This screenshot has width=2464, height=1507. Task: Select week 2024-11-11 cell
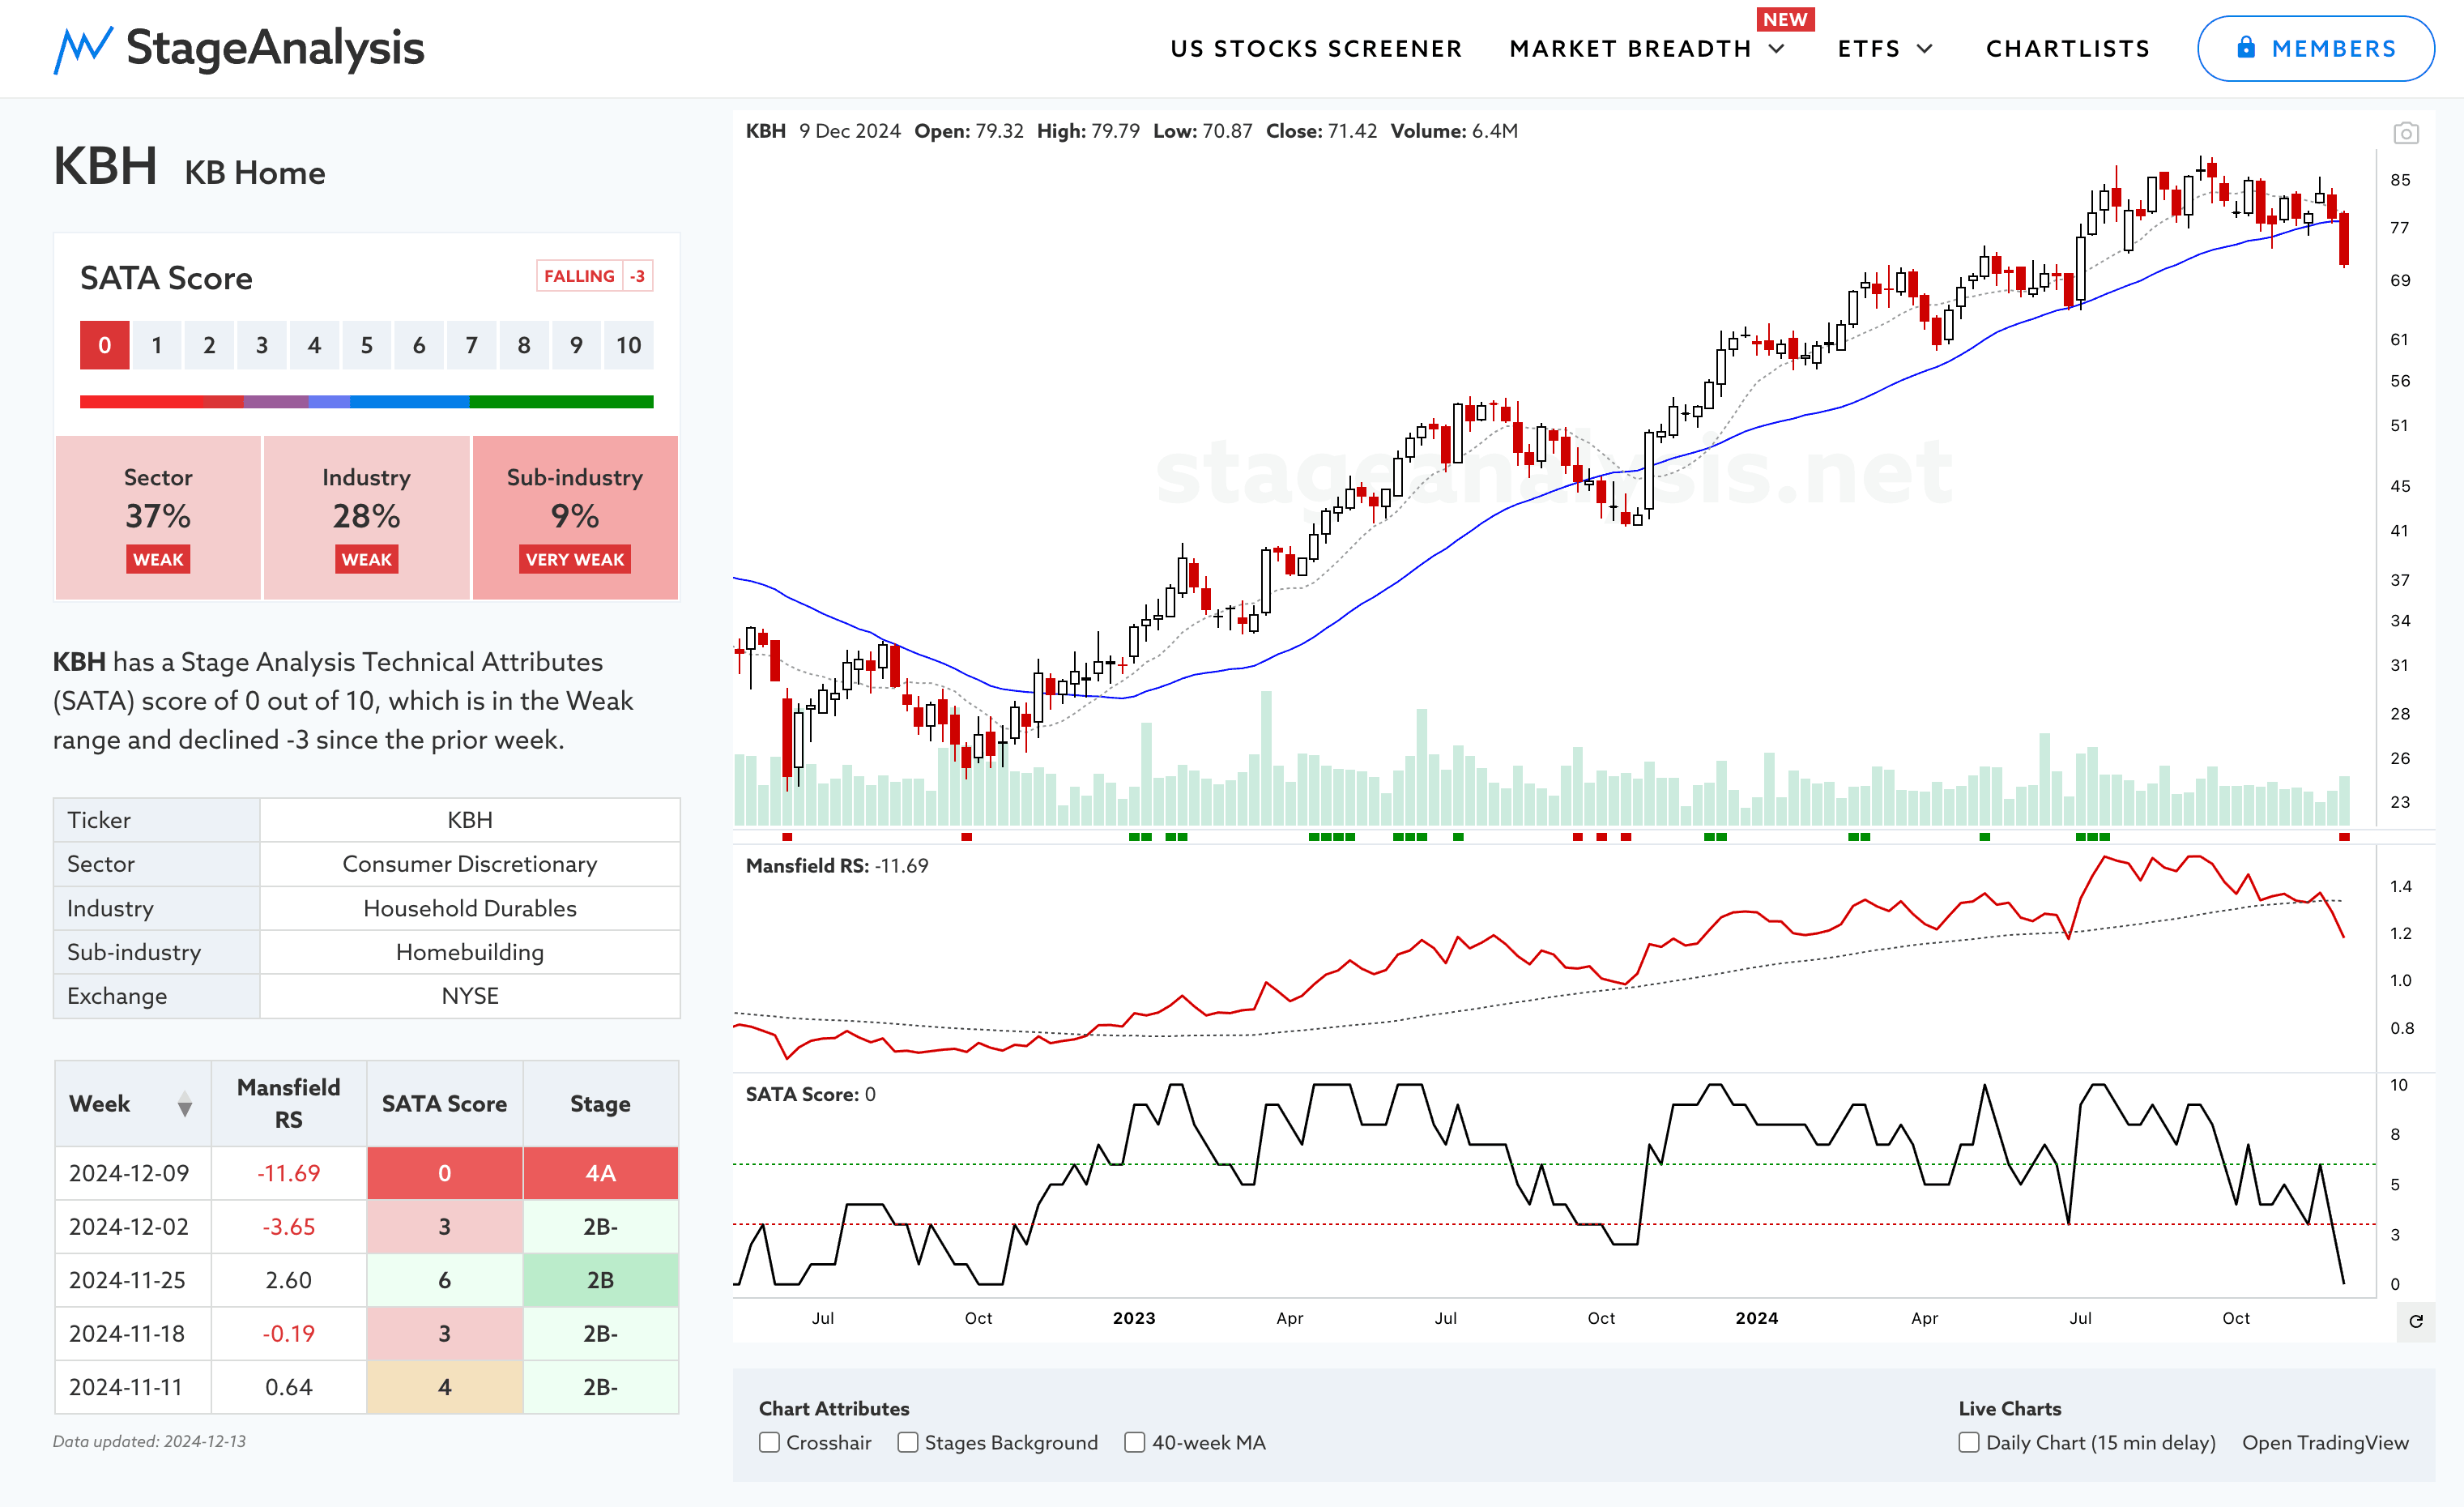pyautogui.click(x=132, y=1387)
